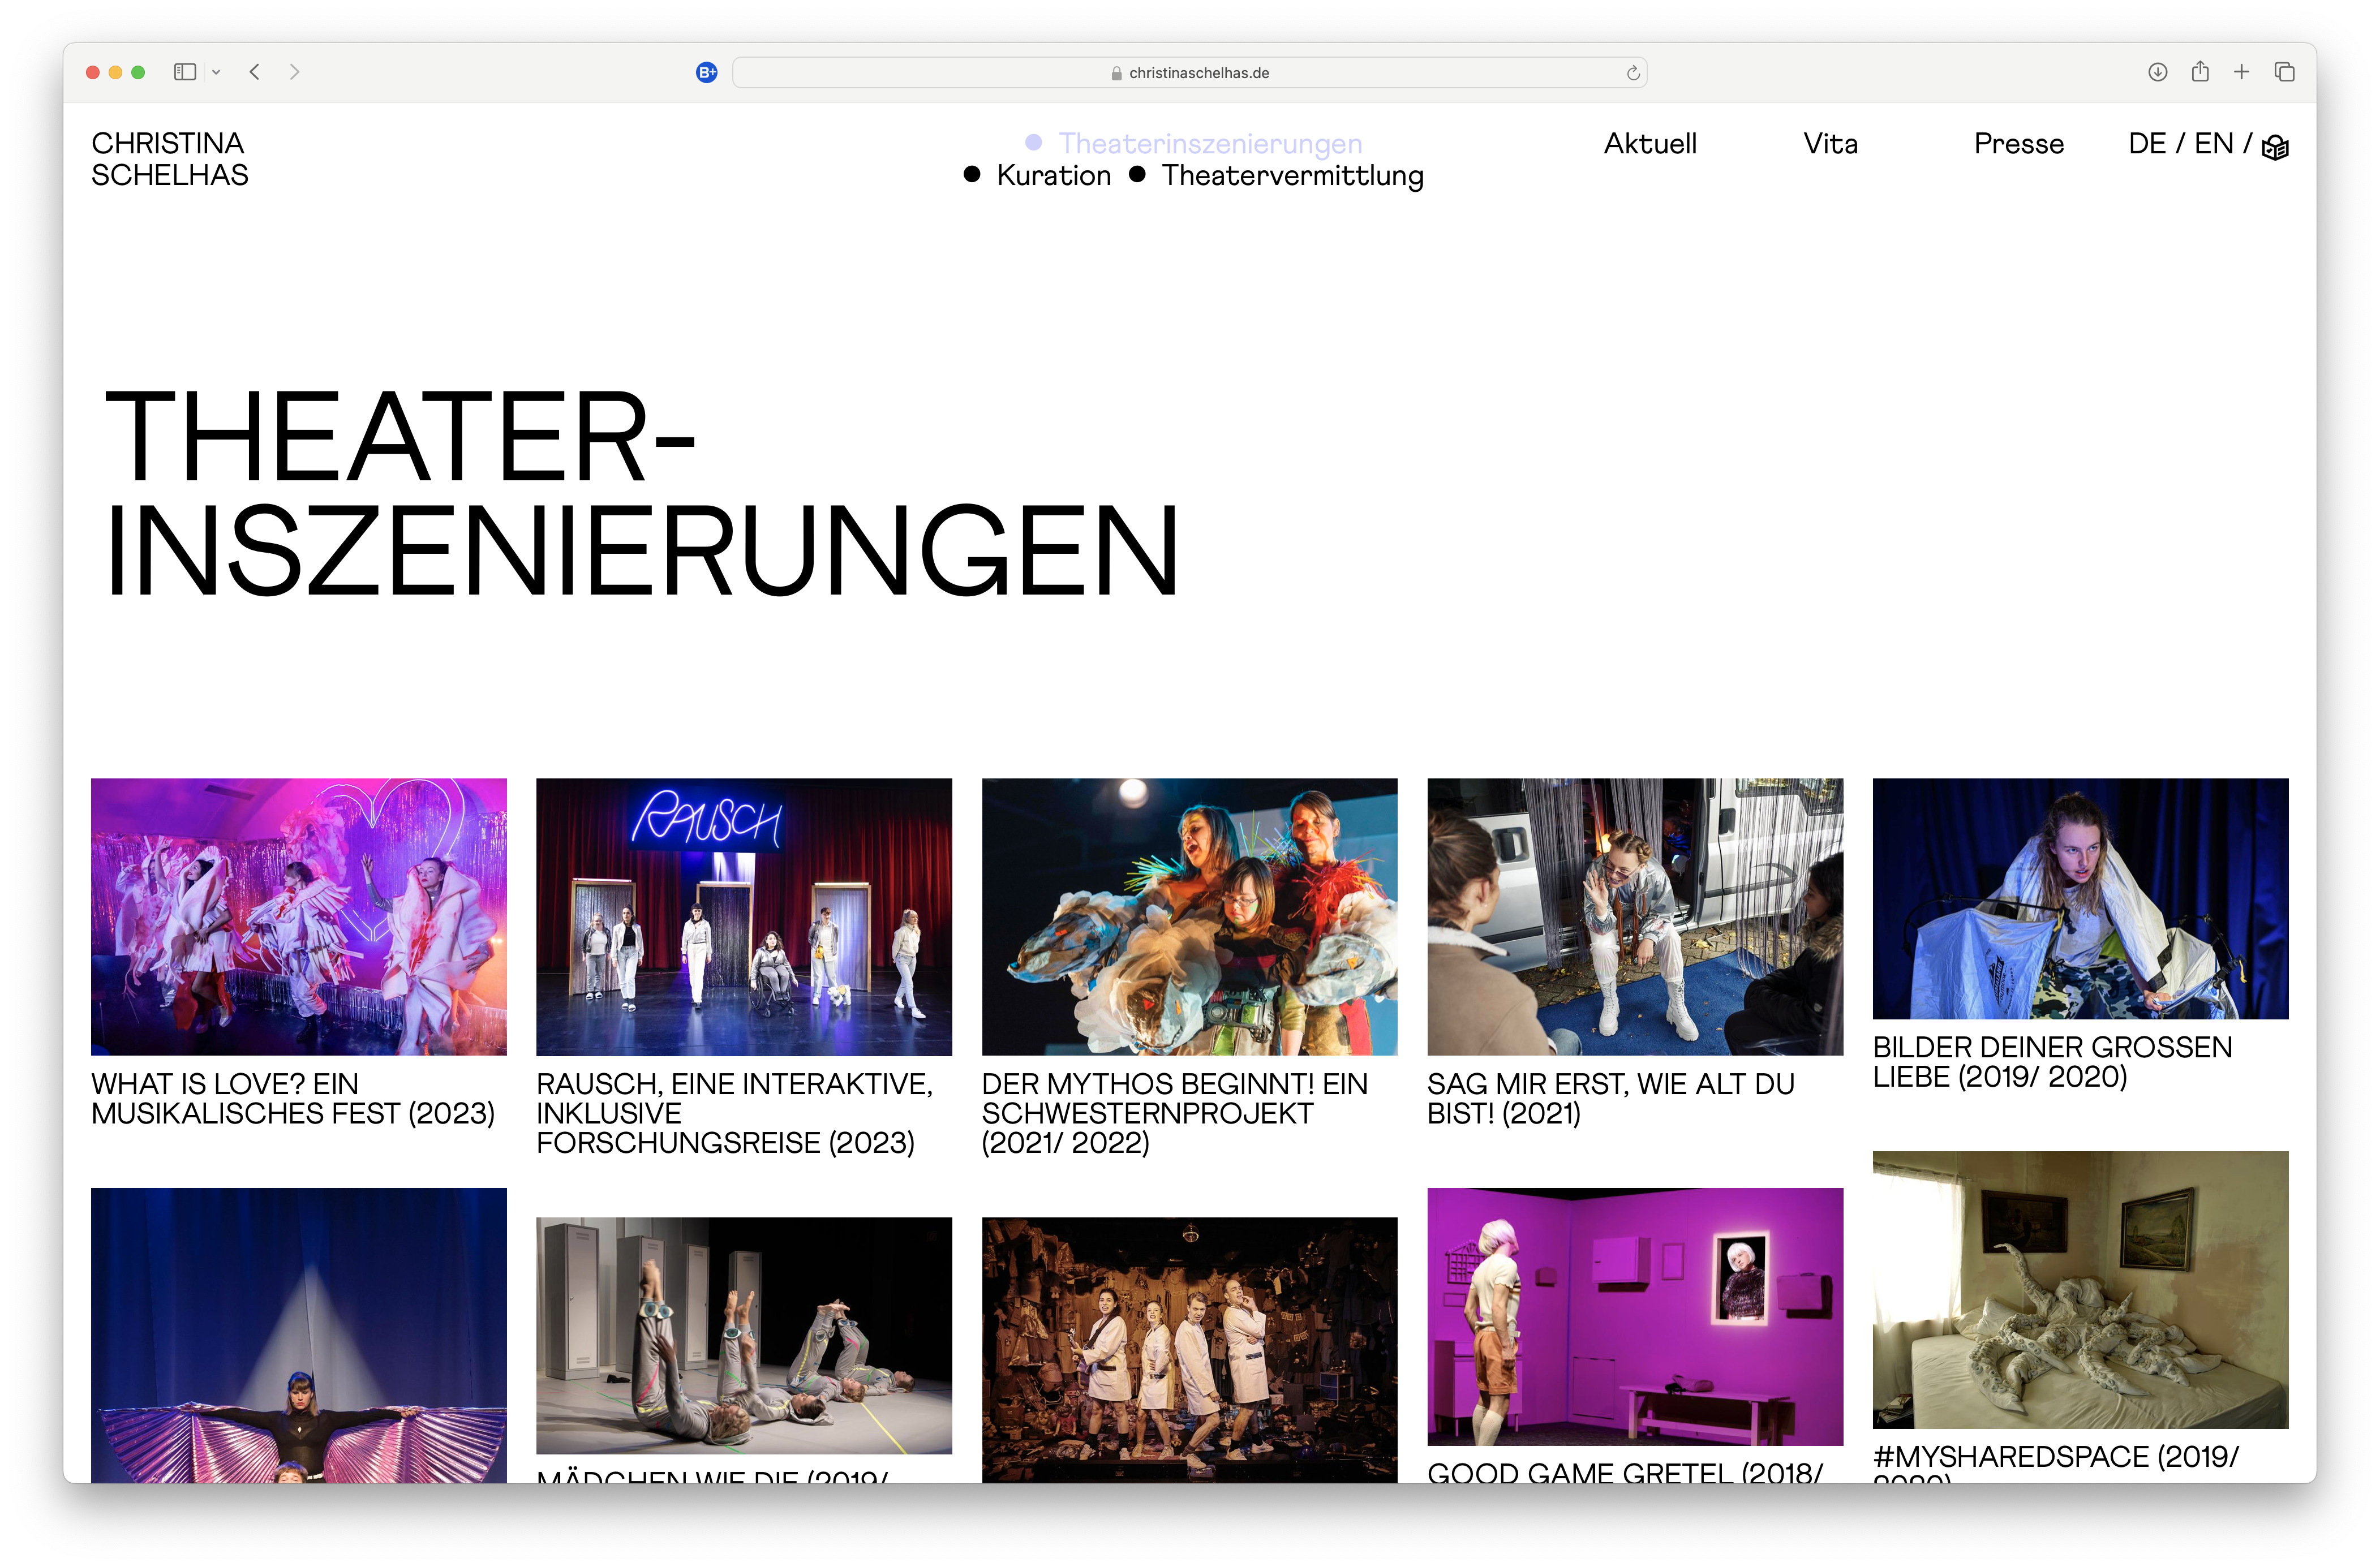Go back with the browser back arrow
The height and width of the screenshot is (1567, 2380).
(255, 72)
